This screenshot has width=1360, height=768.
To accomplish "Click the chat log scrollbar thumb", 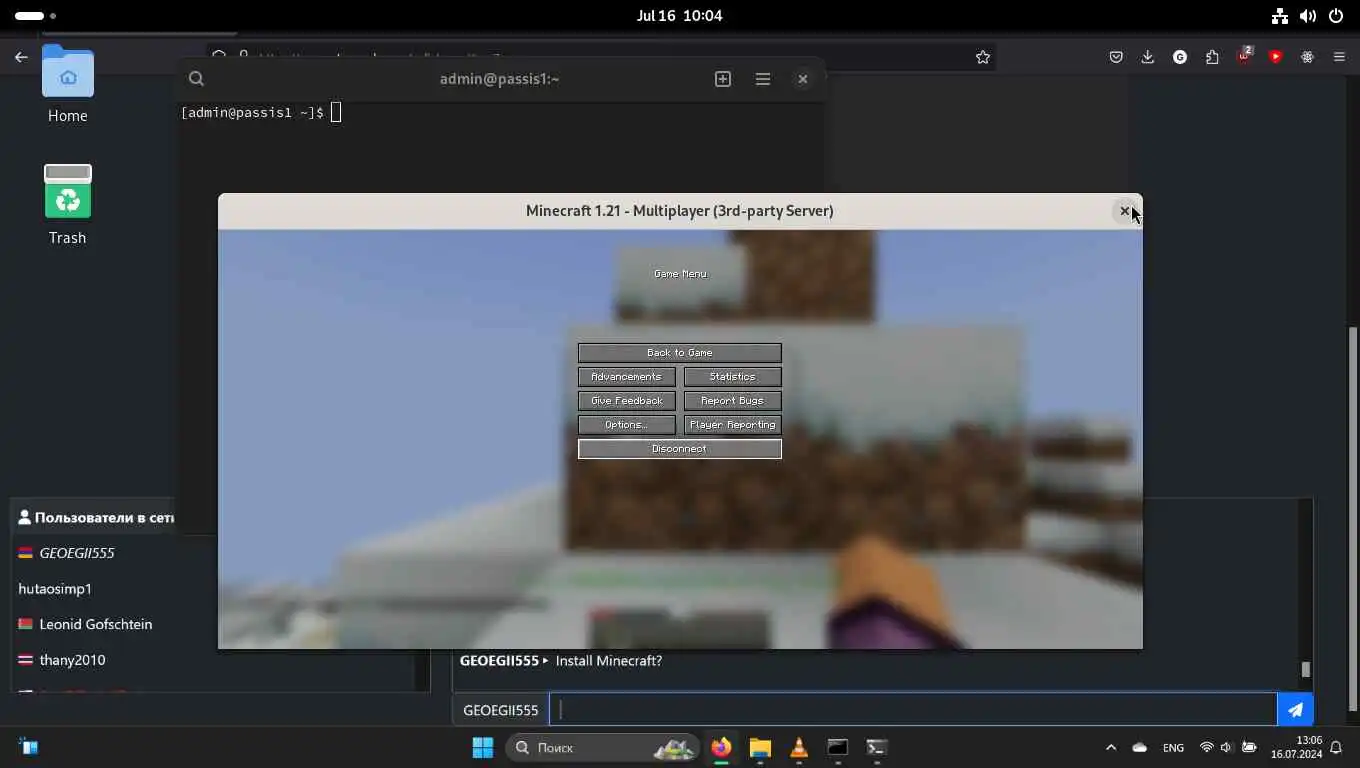I will (x=1305, y=669).
